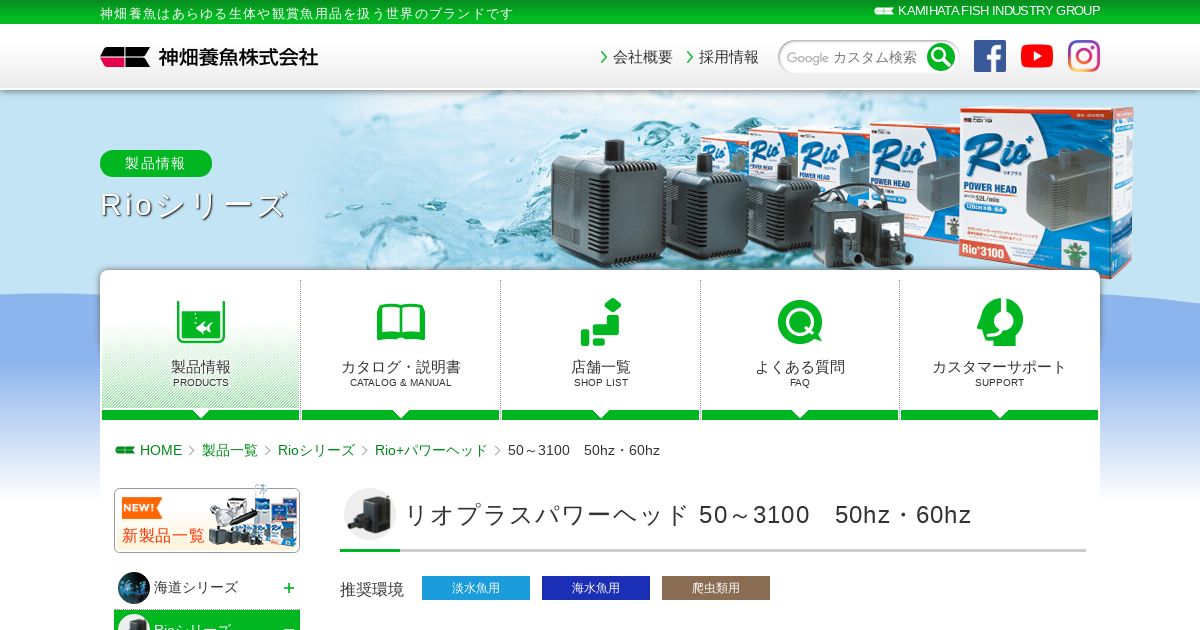Open the カタログ・説明書 tab
1200x630 pixels.
point(401,348)
